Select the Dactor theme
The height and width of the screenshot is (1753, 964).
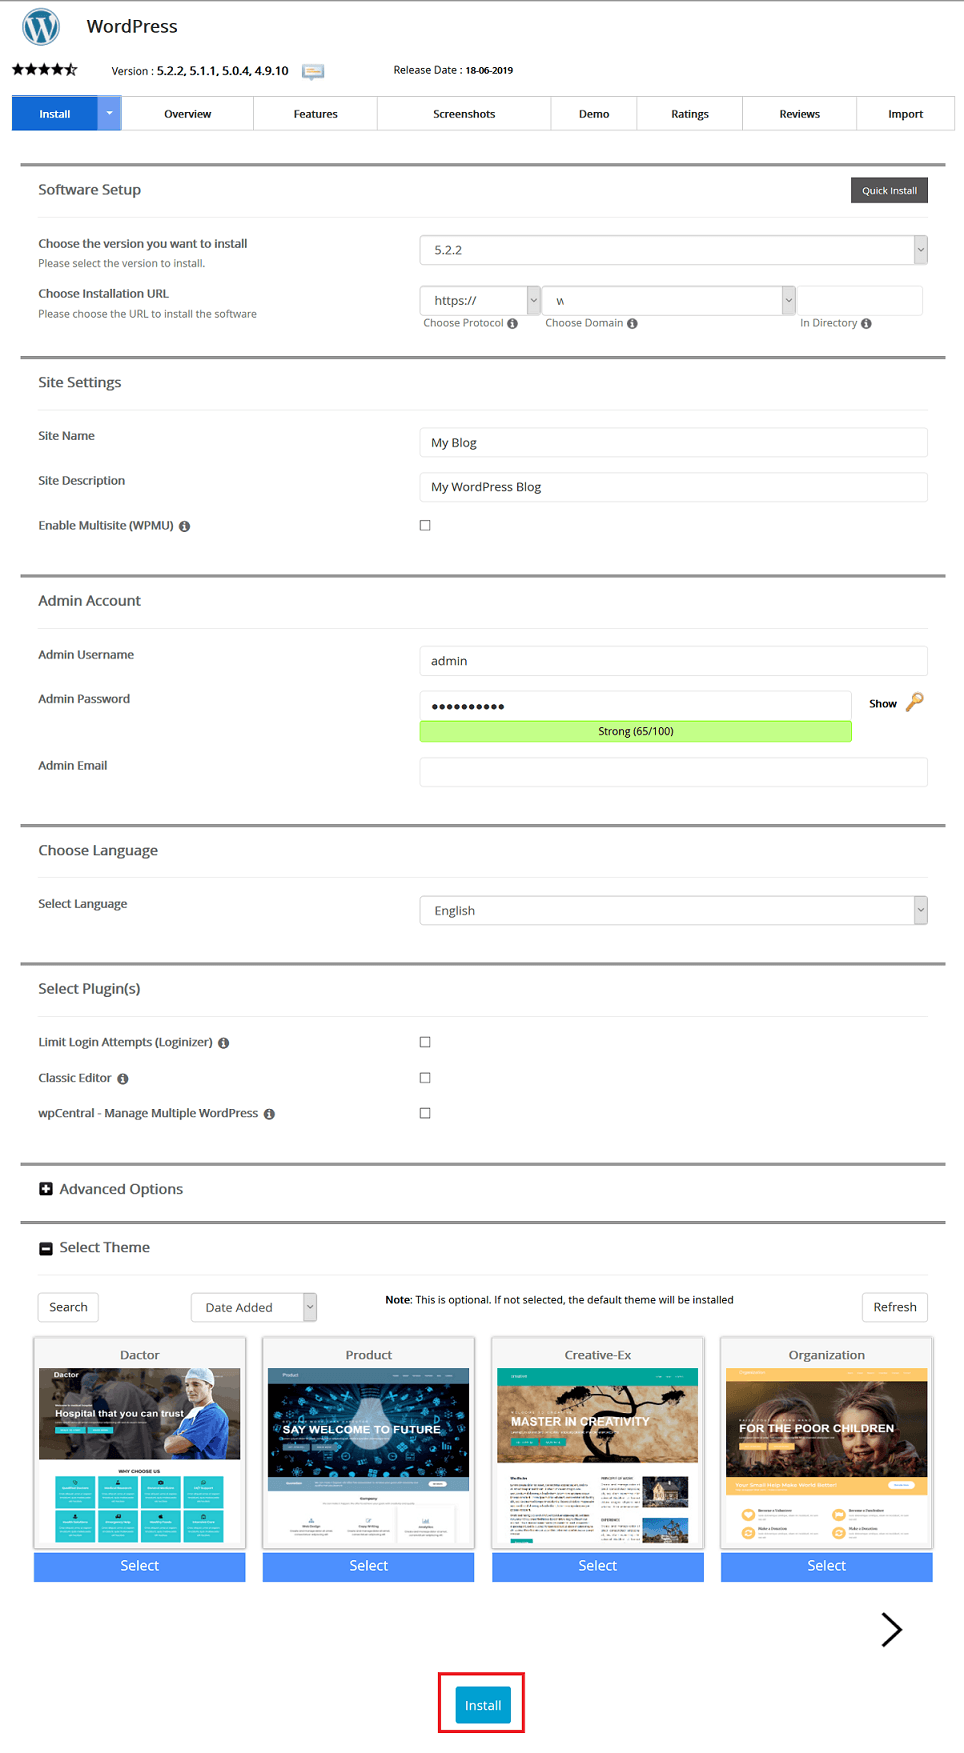140,1566
